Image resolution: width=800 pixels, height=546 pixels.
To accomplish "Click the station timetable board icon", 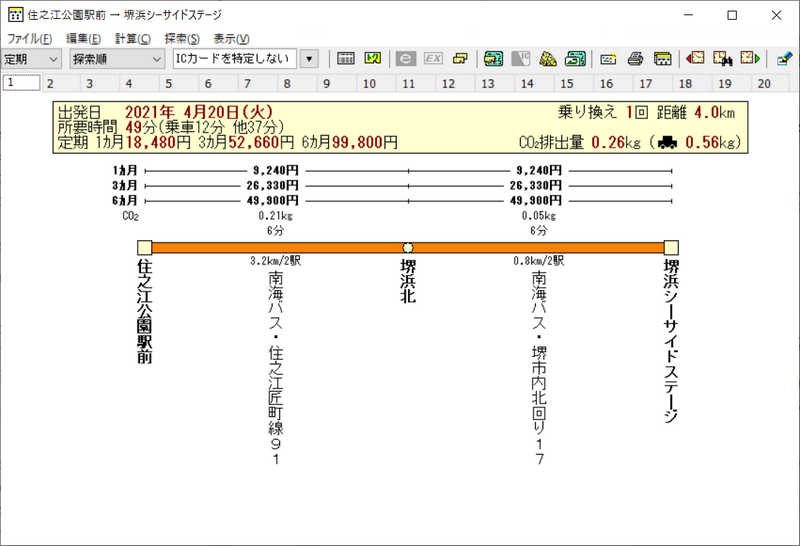I will [662, 59].
